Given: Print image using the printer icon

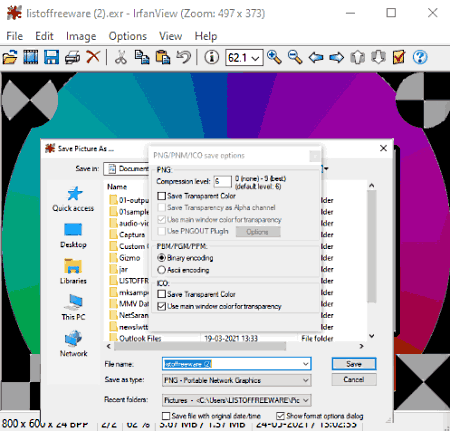Looking at the screenshot, I should click(72, 57).
